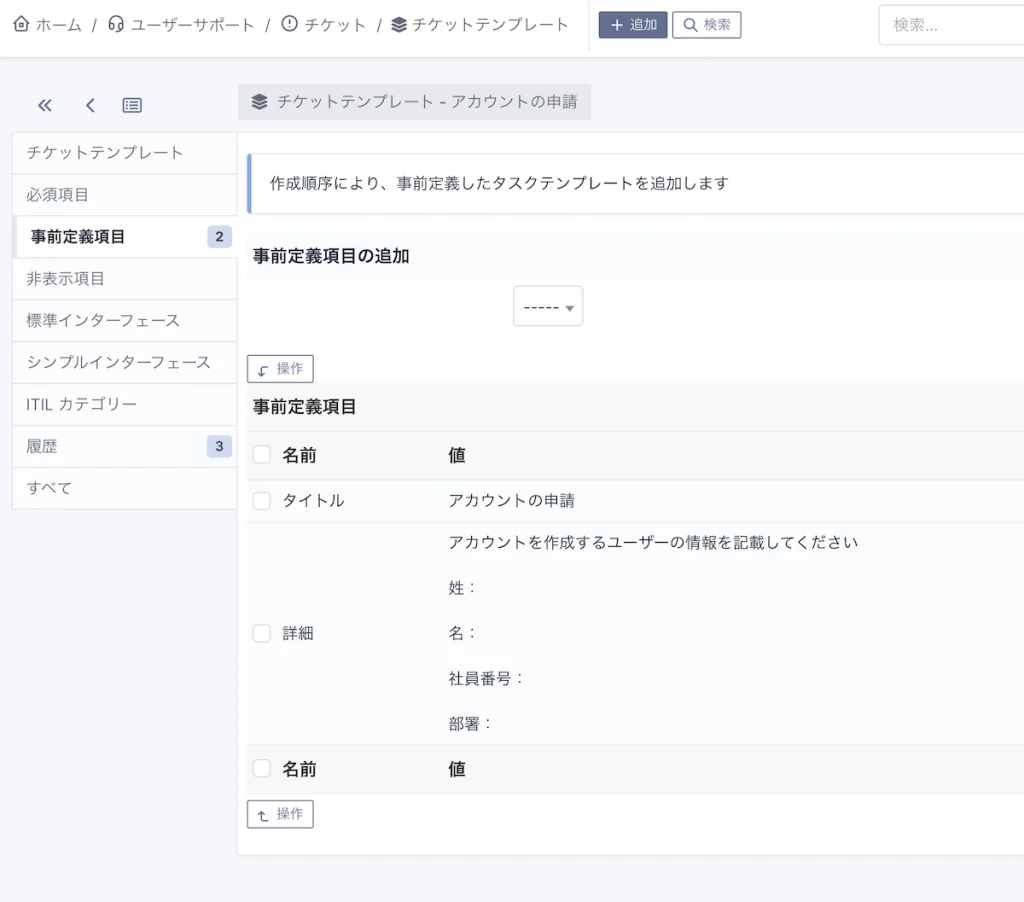Click the タイトル field name cell
The image size is (1024, 902).
313,501
